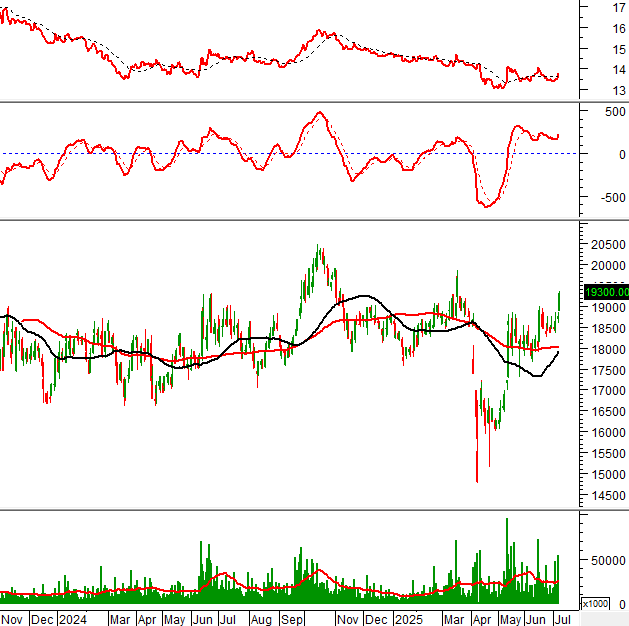Select the 20000 price axis label

click(x=608, y=265)
